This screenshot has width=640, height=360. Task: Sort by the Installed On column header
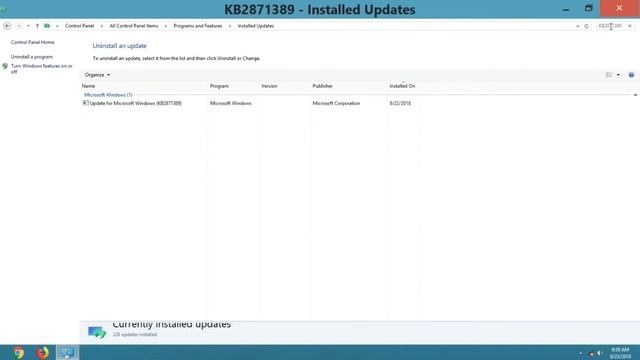[x=402, y=86]
